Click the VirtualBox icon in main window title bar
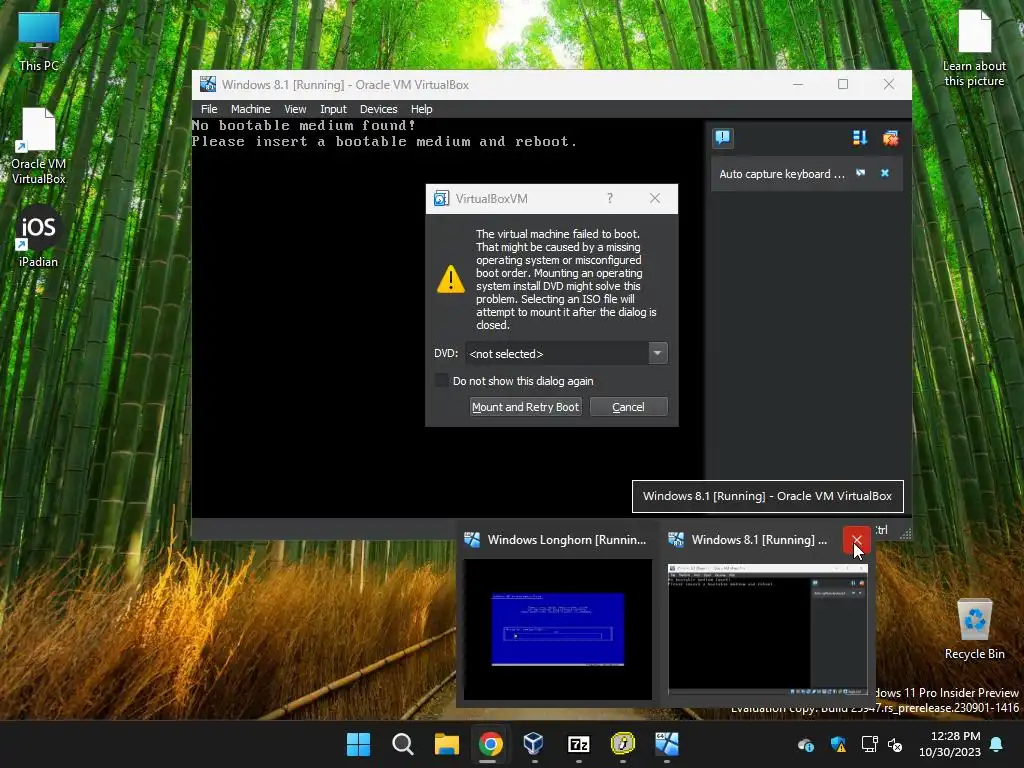Viewport: 1024px width, 768px height. click(208, 84)
